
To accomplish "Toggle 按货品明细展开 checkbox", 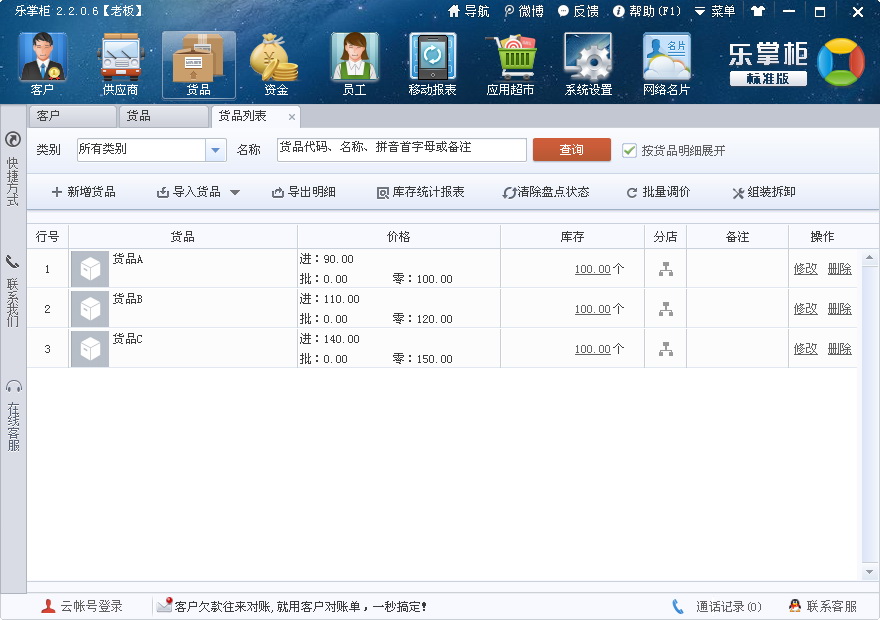I will [x=629, y=150].
